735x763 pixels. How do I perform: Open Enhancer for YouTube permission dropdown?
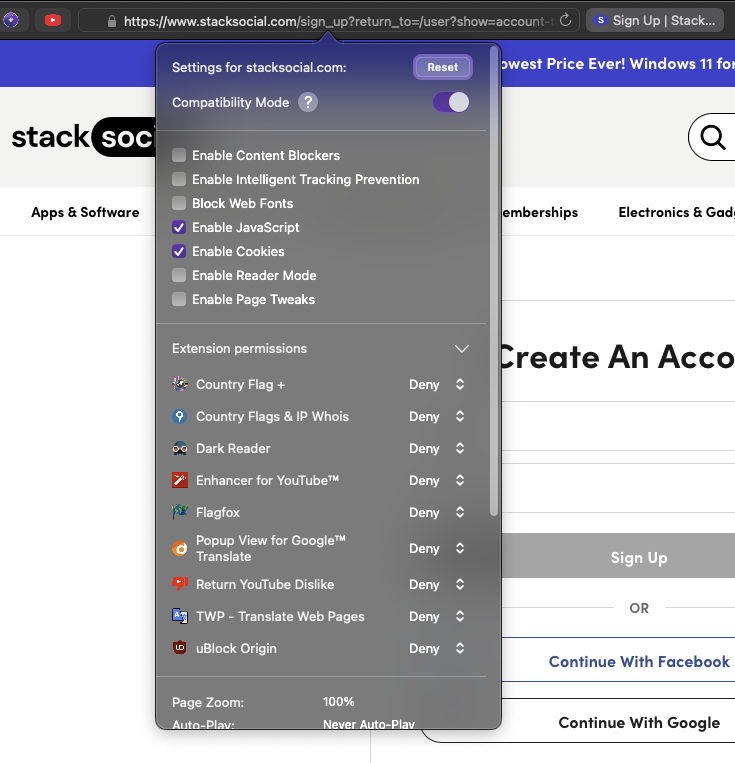437,480
